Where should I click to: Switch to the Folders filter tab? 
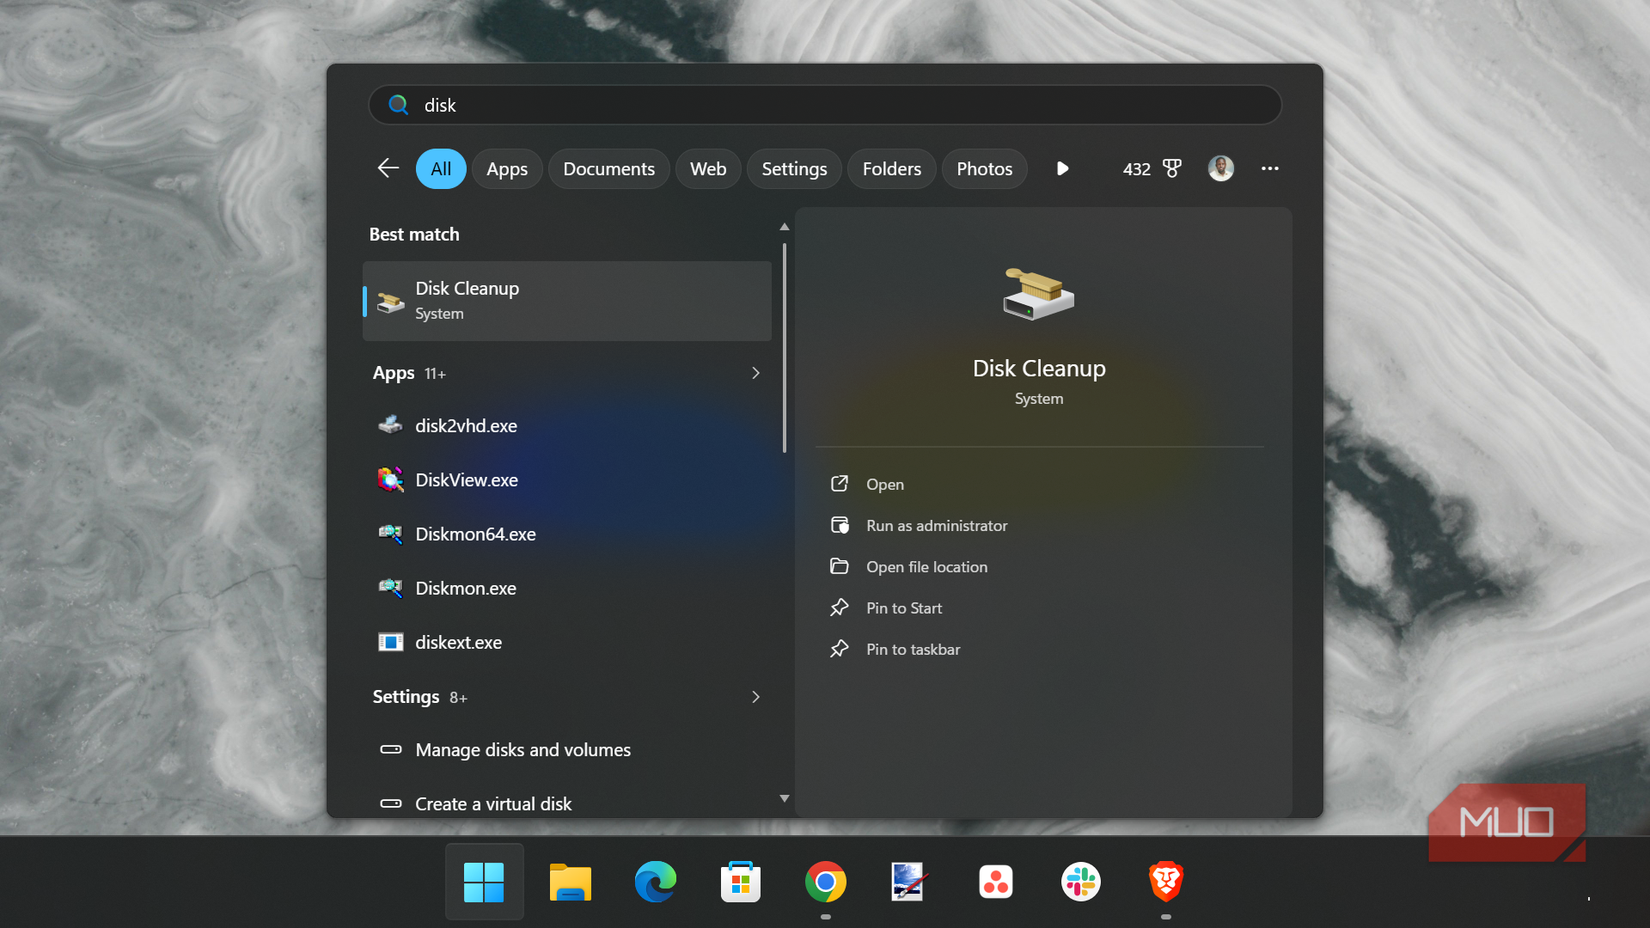point(892,169)
